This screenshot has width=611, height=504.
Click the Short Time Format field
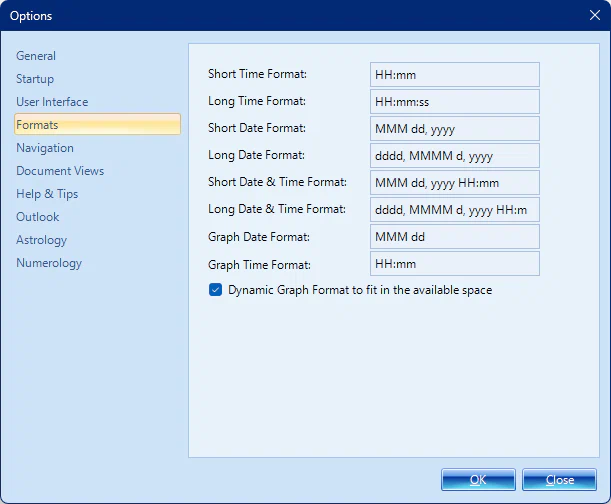(454, 75)
